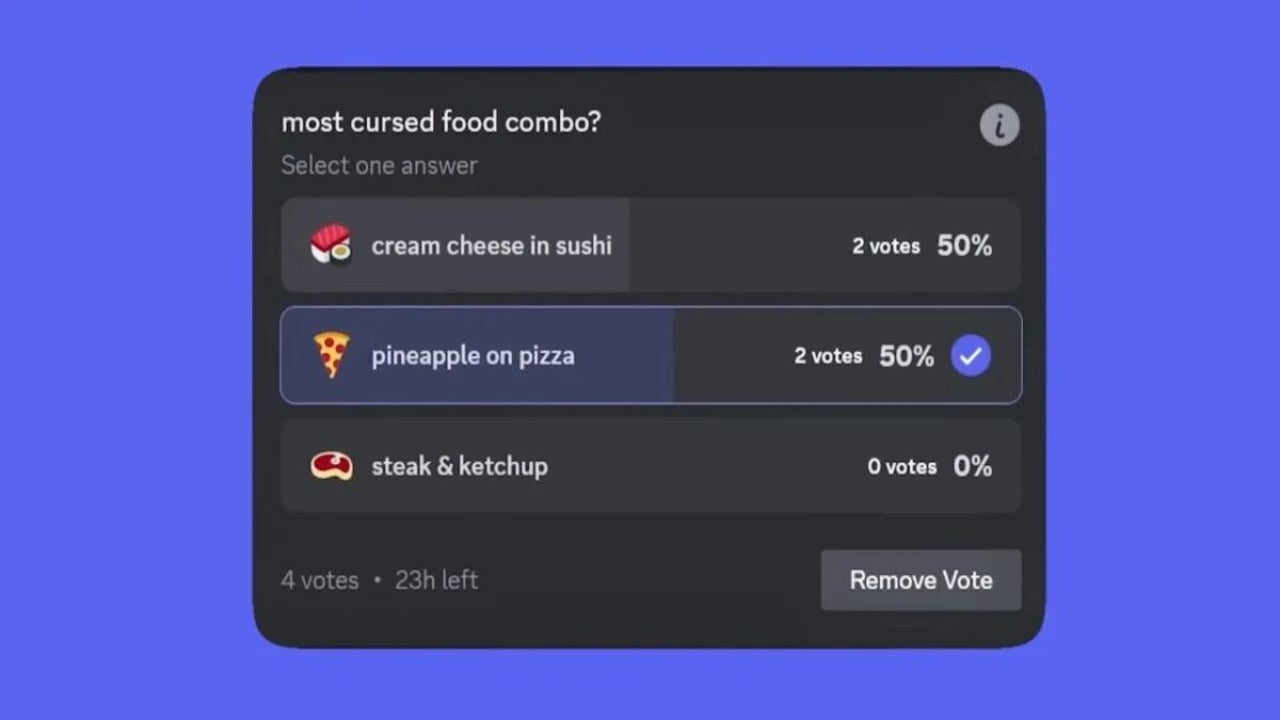Select the steak & ketchup option
The image size is (1280, 720).
pyautogui.click(x=651, y=466)
